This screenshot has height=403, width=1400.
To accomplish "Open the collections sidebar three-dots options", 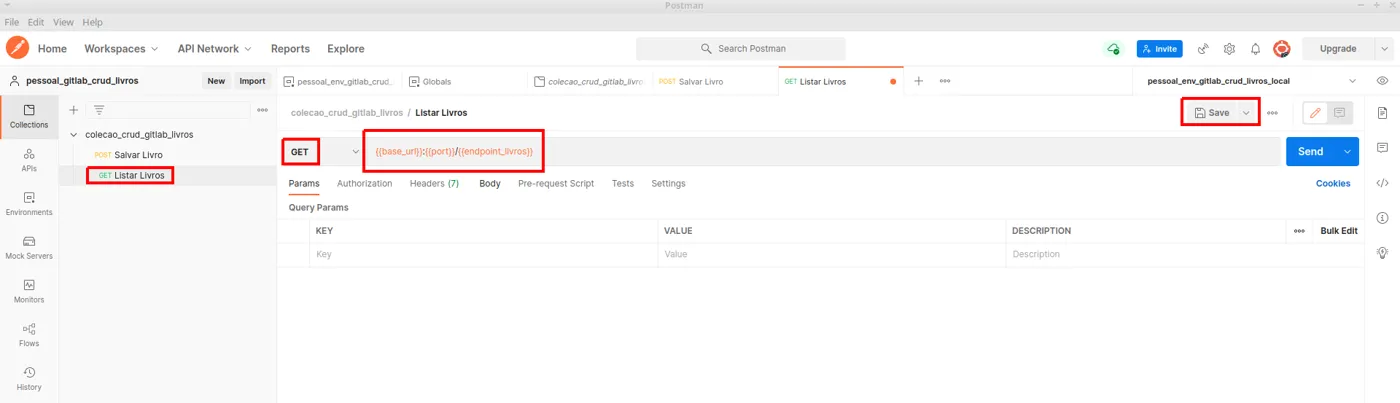I will [x=262, y=110].
